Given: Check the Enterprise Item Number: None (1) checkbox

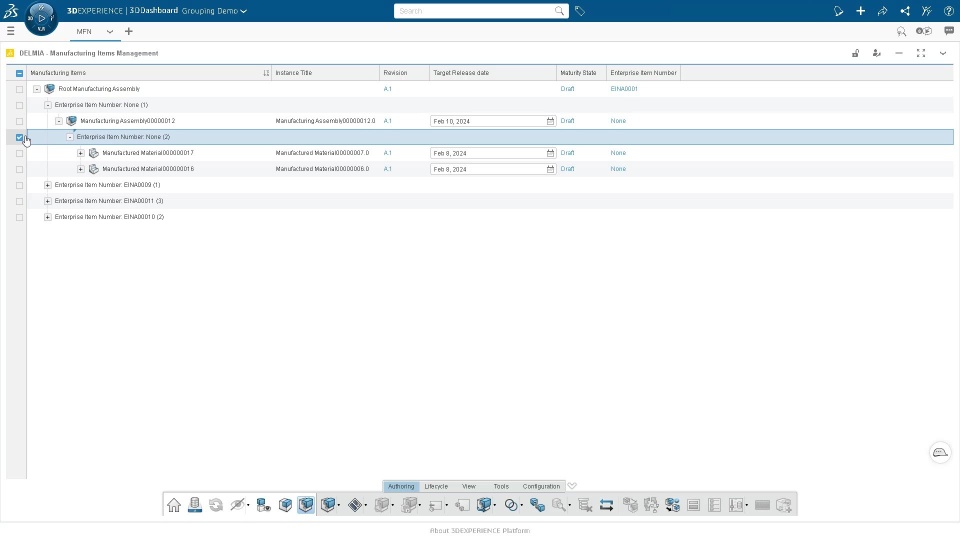Looking at the screenshot, I should coord(20,105).
